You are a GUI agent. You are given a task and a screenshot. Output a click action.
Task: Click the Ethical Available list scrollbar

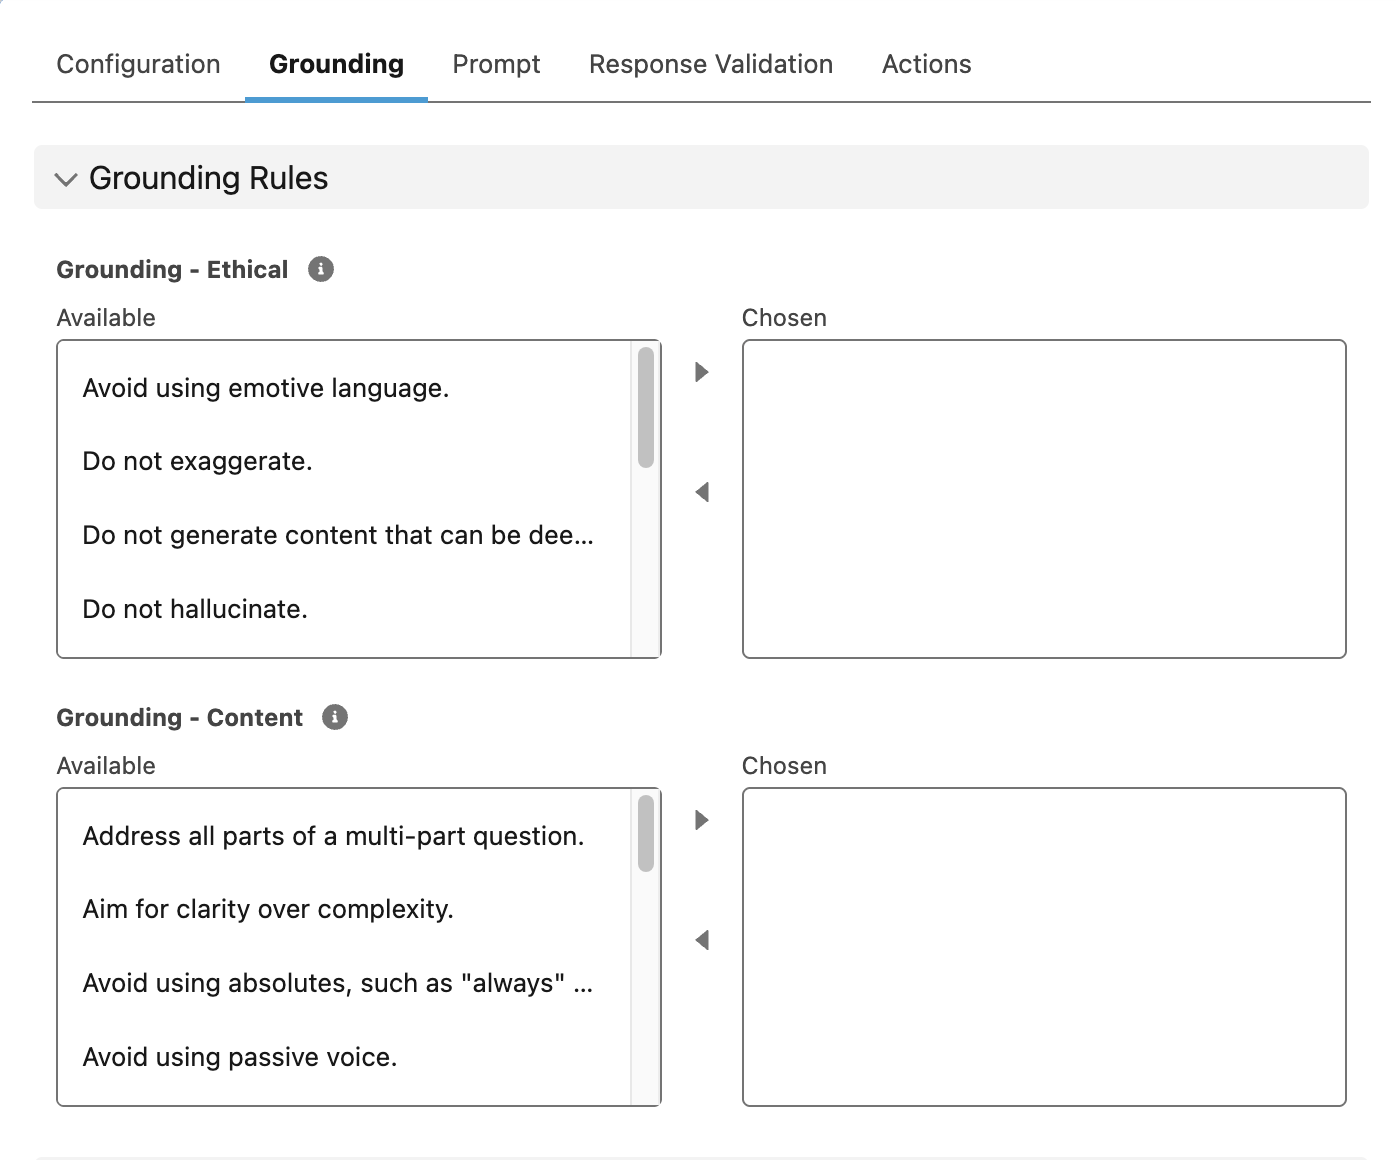646,408
